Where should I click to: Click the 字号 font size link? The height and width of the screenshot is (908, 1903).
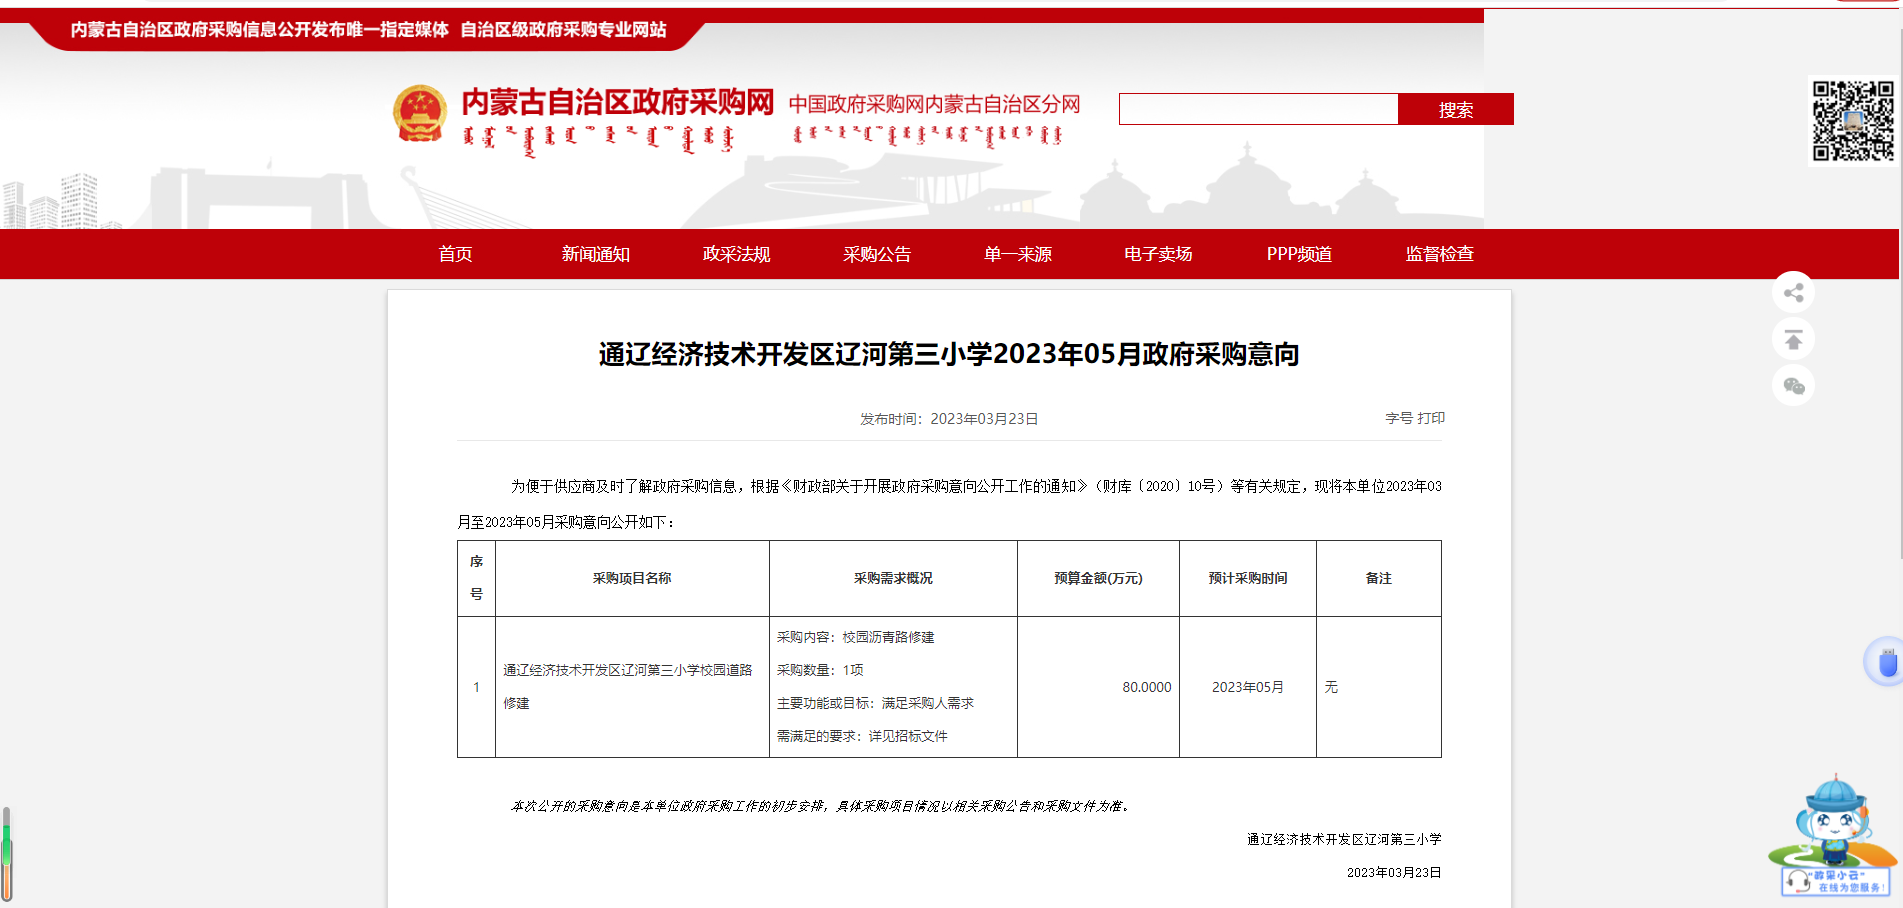click(x=1398, y=418)
